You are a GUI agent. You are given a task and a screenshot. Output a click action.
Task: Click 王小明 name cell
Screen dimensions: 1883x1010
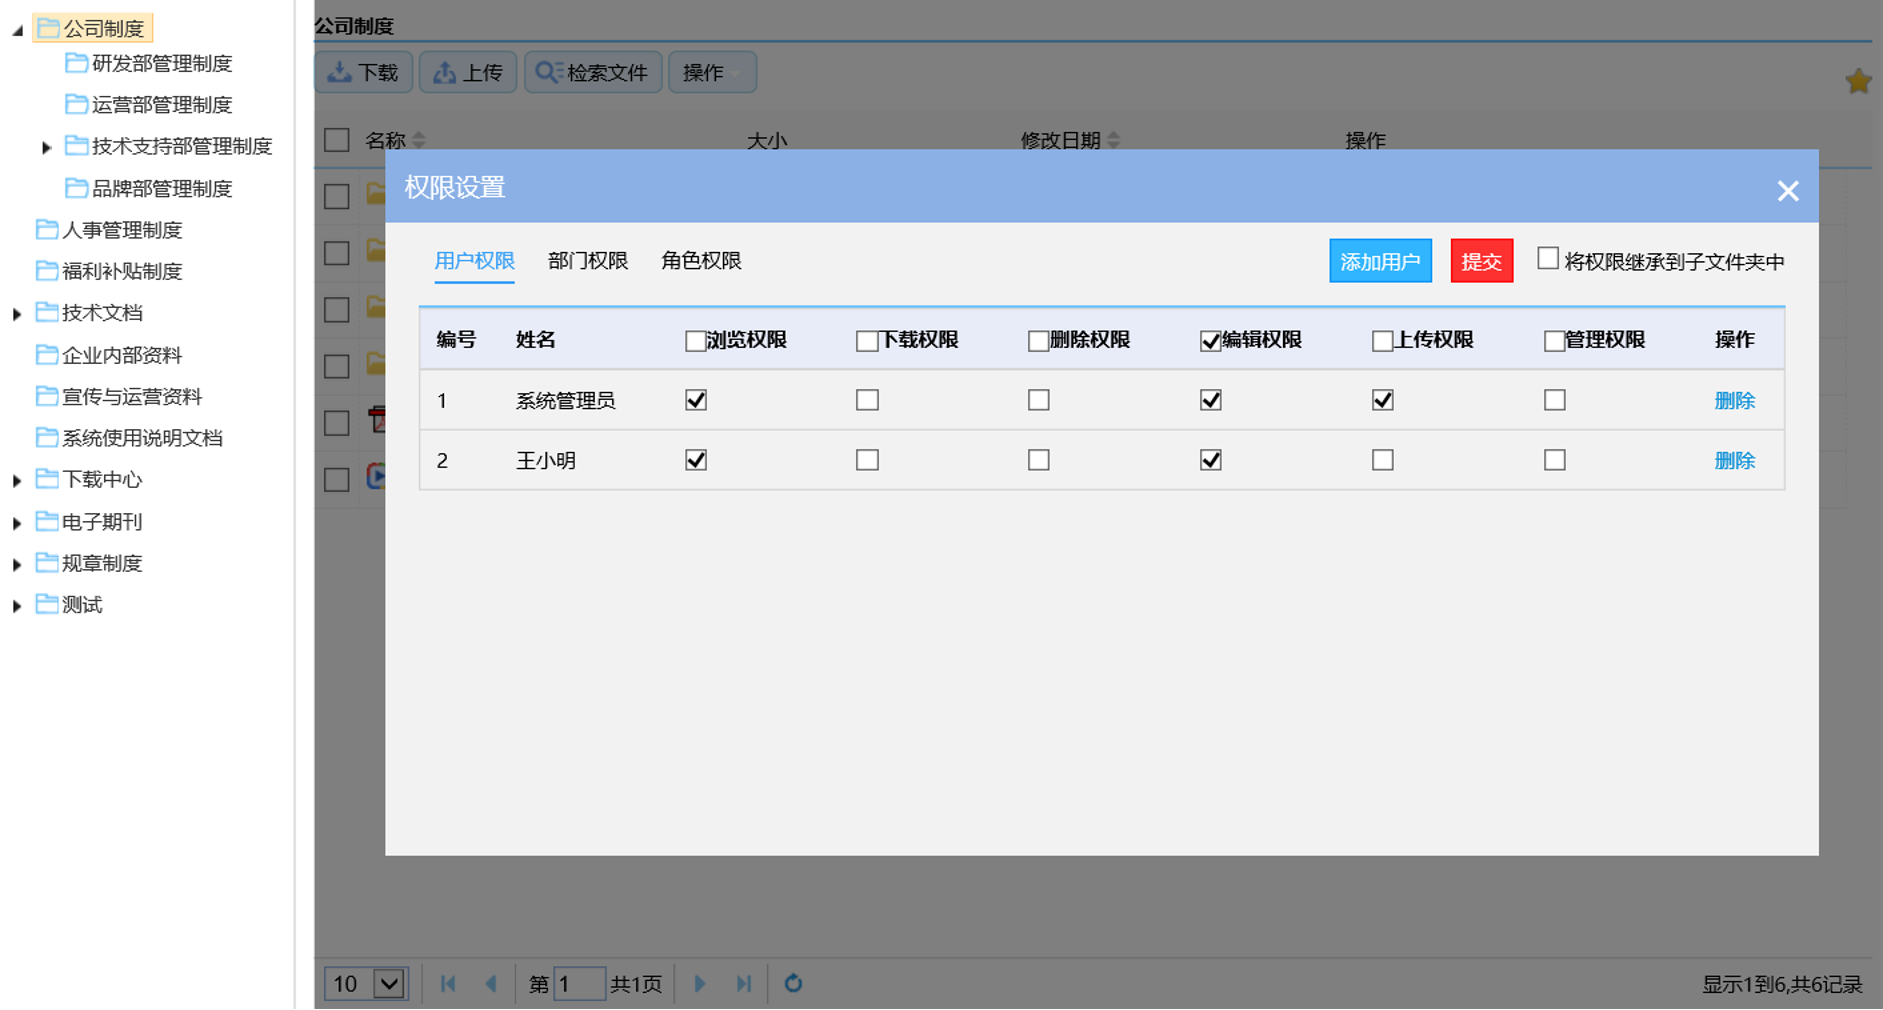pos(546,460)
